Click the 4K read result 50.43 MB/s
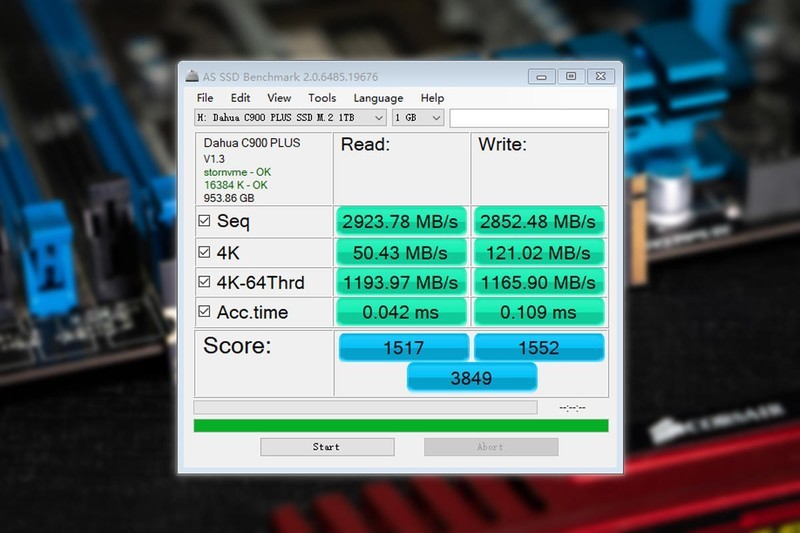 (x=401, y=252)
